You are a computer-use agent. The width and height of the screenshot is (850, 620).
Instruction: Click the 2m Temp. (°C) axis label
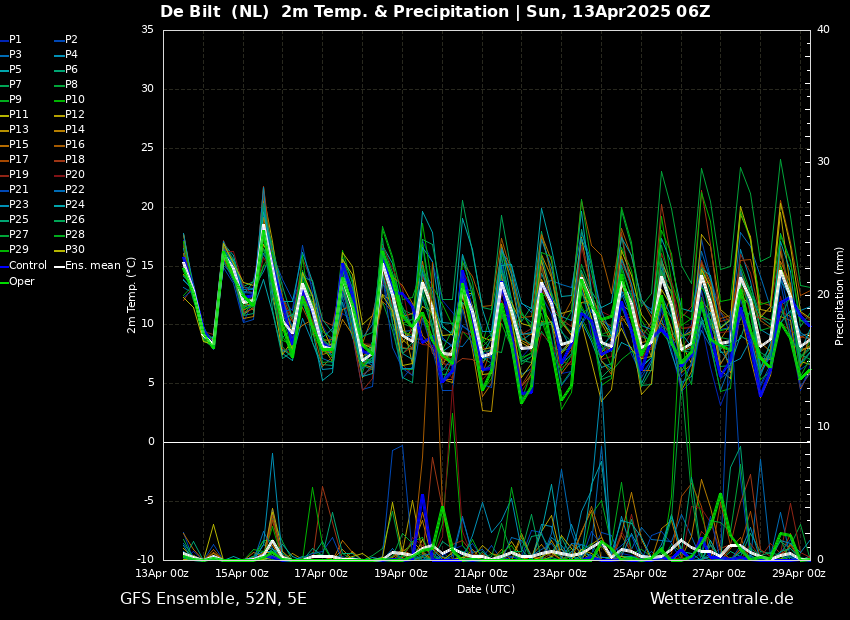tap(132, 295)
